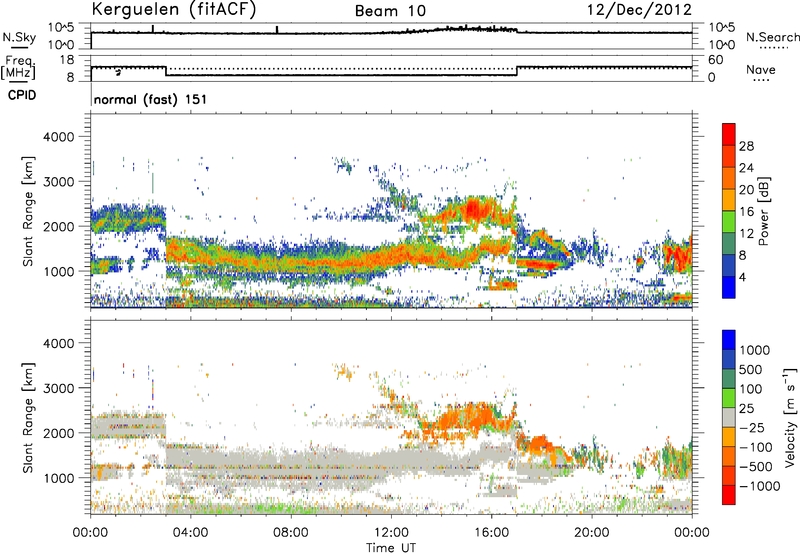Viewport: 800px width, 554px height.
Task: Pick the red top of the power colorbar
Action: (729, 134)
